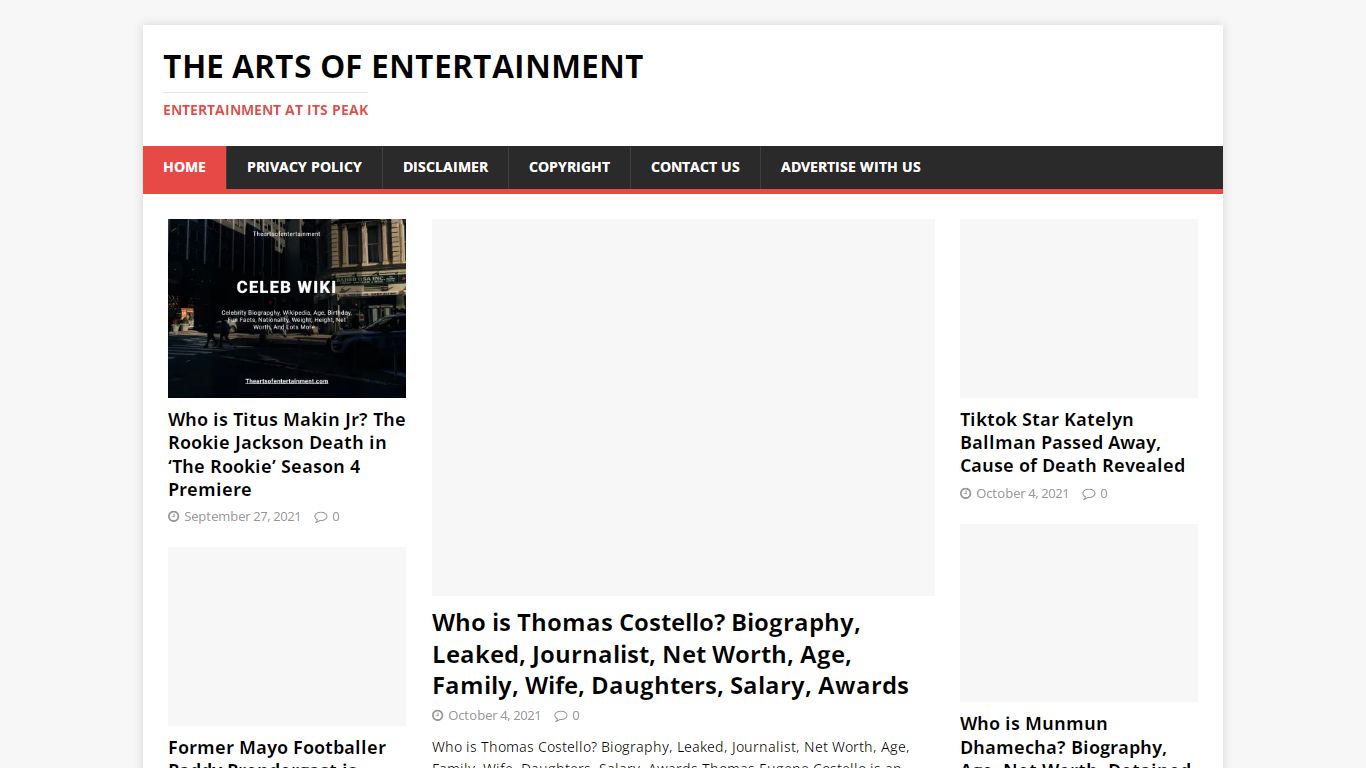The height and width of the screenshot is (768, 1366).
Task: Open the 0 comments link under Titus Makin
Action: (336, 517)
